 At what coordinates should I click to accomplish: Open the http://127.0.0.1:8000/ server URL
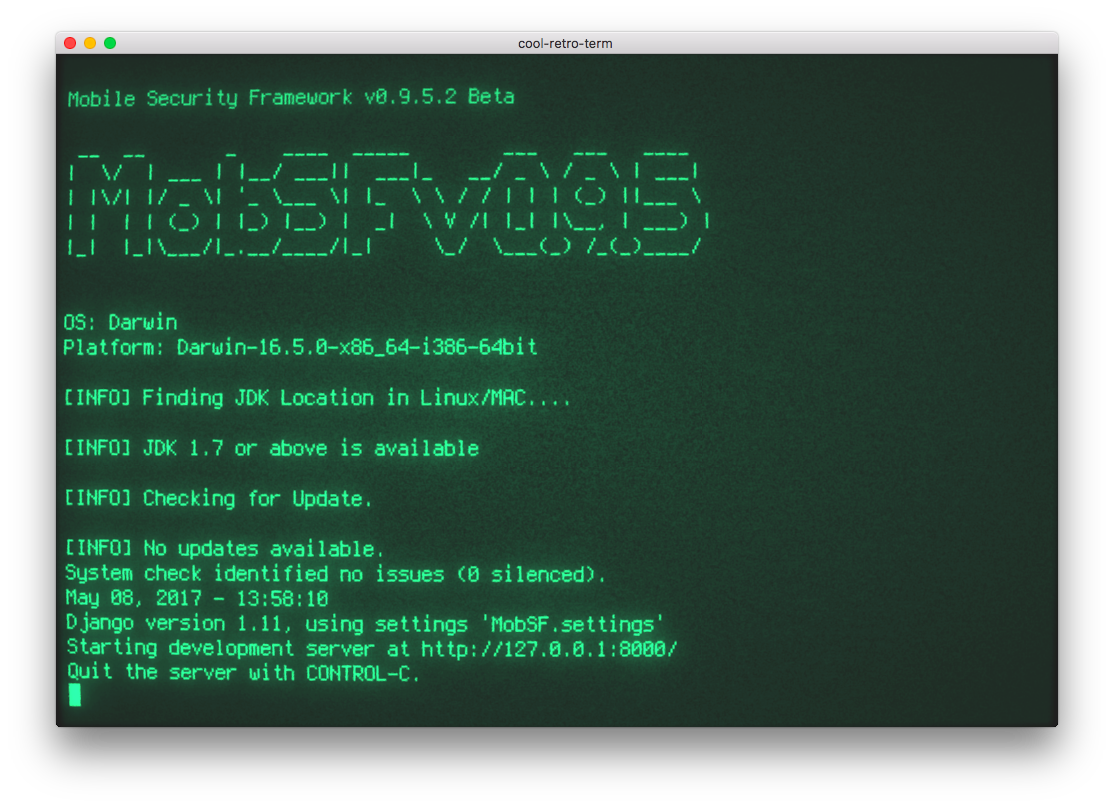click(549, 649)
